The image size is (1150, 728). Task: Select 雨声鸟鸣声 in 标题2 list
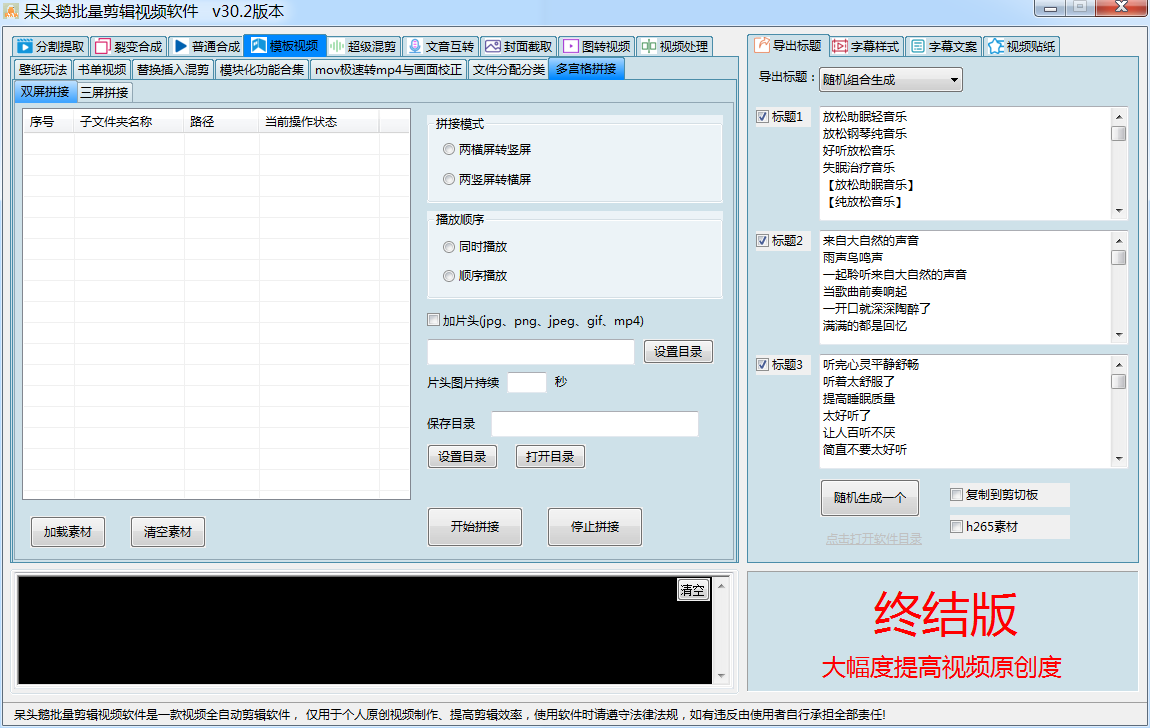pos(853,257)
